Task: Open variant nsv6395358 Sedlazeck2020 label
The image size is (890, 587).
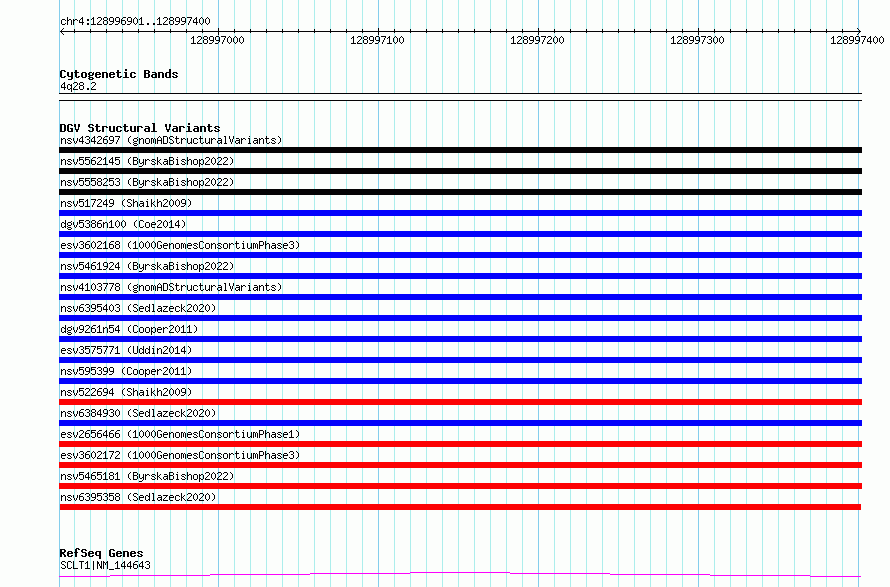Action: 138,497
